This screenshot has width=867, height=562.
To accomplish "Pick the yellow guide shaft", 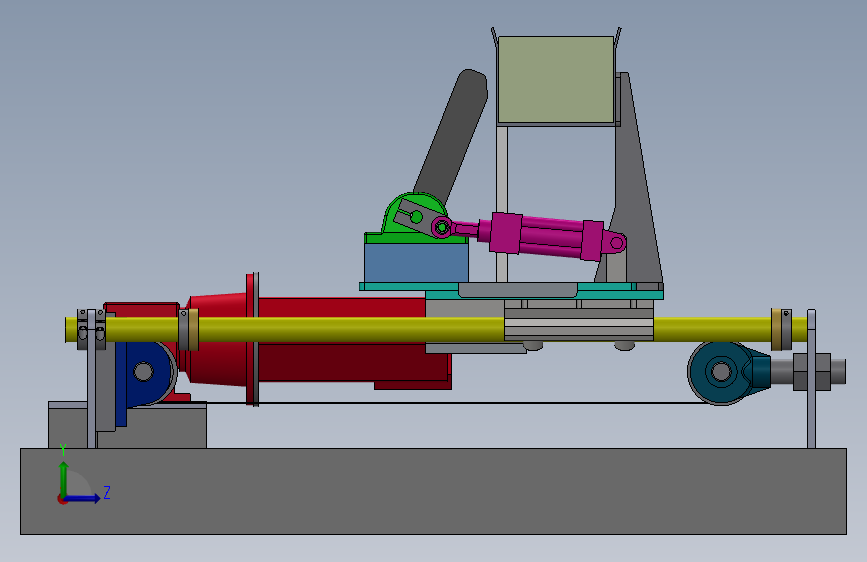I will pos(354,330).
